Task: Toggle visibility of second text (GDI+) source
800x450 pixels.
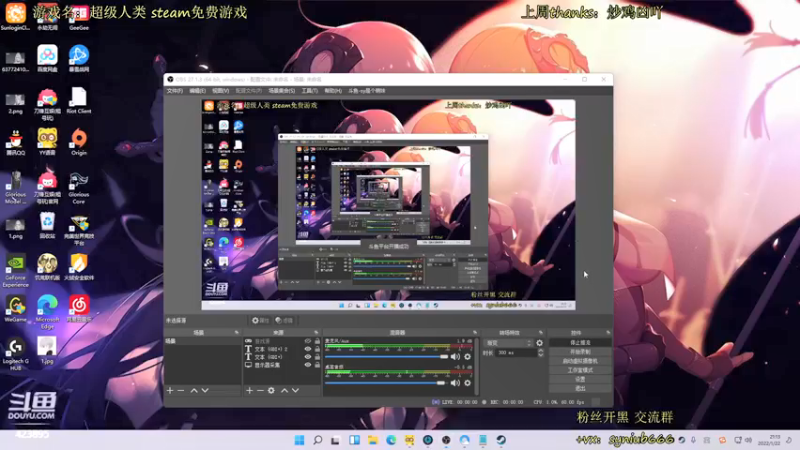Action: coord(308,357)
